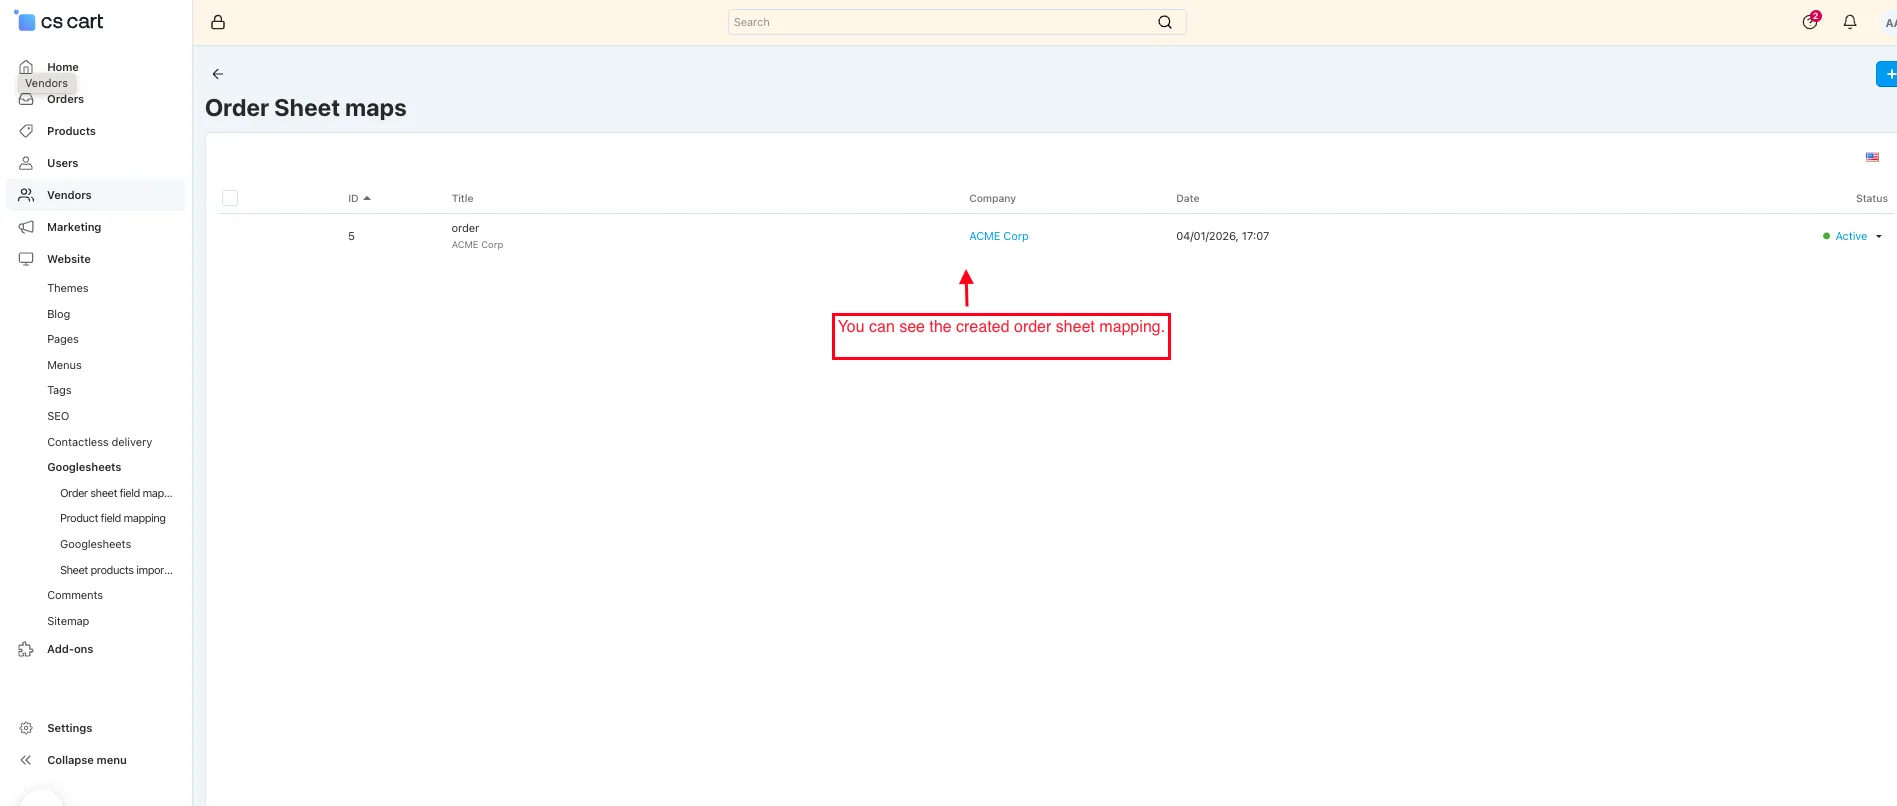Click the Company column header
Image resolution: width=1897 pixels, height=806 pixels.
tap(992, 198)
